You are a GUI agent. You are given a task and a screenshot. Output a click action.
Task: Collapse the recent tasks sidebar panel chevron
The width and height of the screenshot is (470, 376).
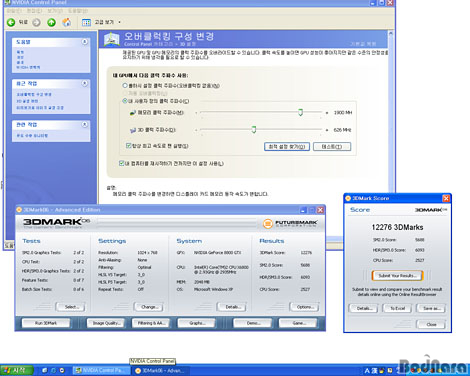(x=85, y=83)
